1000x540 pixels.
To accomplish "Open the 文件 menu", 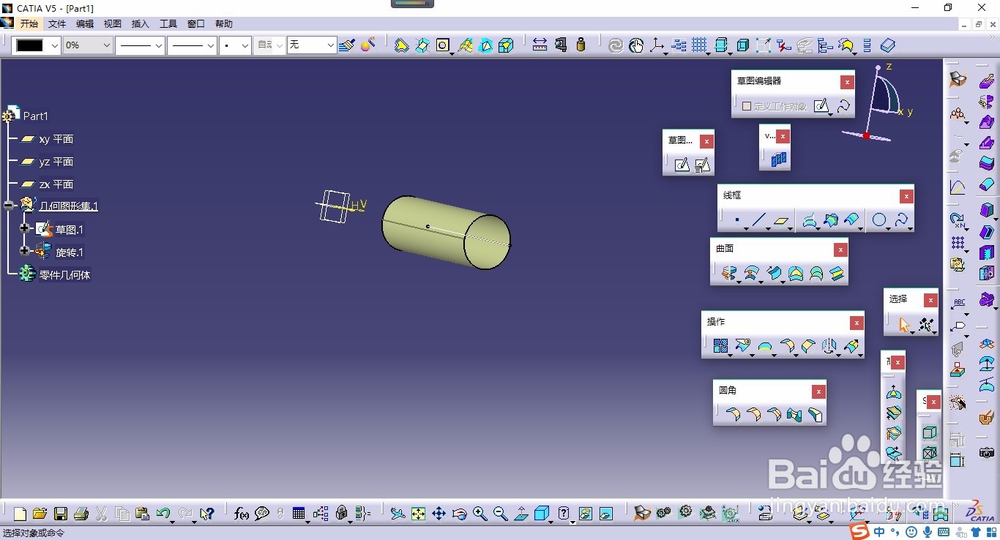I will [57, 24].
